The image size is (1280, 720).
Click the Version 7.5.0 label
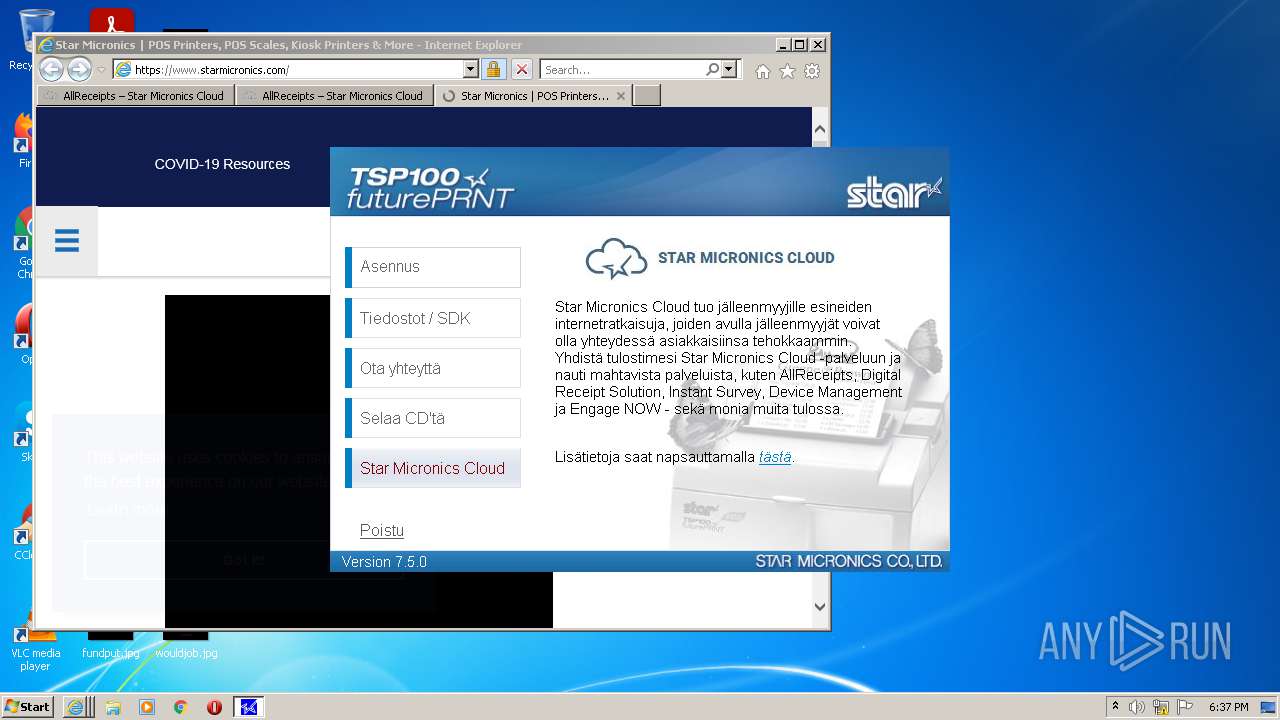tap(384, 562)
